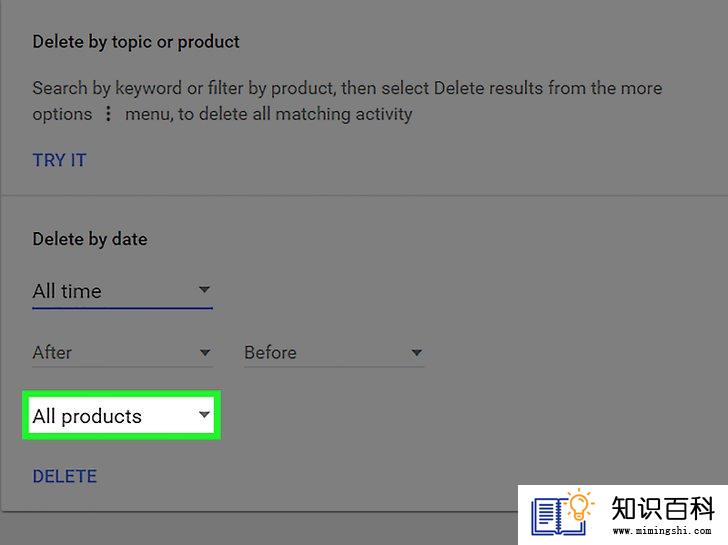The height and width of the screenshot is (545, 728).
Task: Click the www.mimingshi.com URL text
Action: tap(662, 531)
